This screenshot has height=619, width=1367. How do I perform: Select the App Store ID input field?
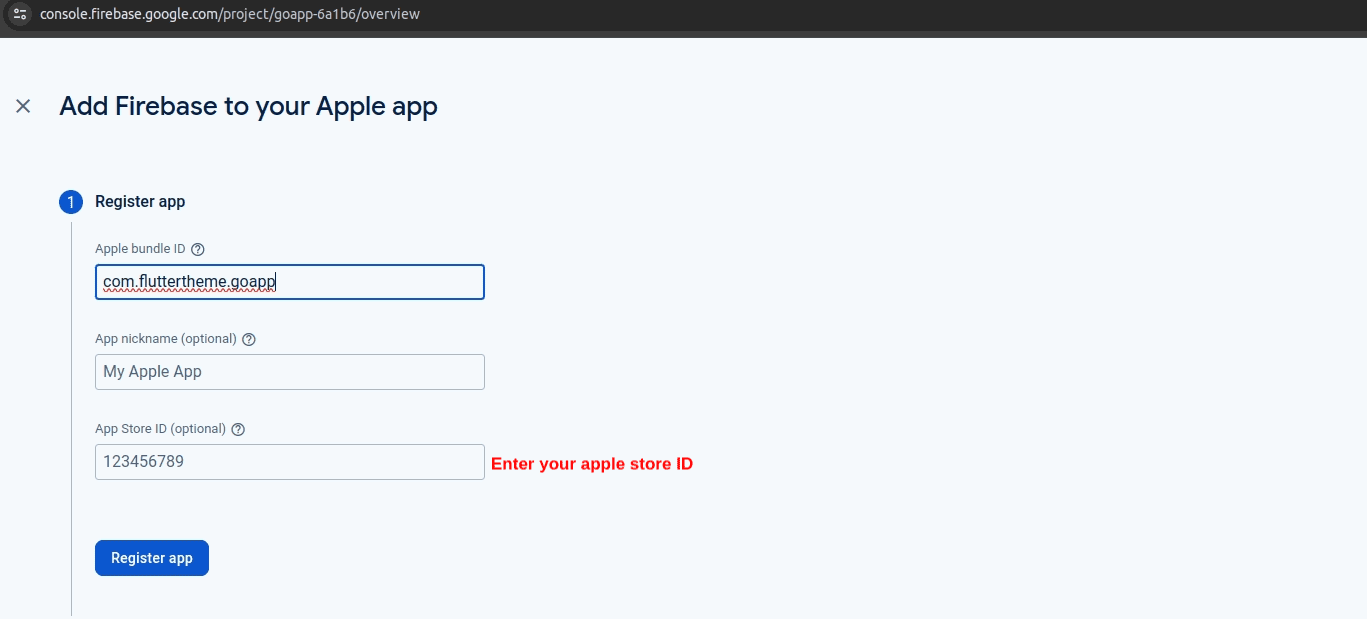[290, 462]
